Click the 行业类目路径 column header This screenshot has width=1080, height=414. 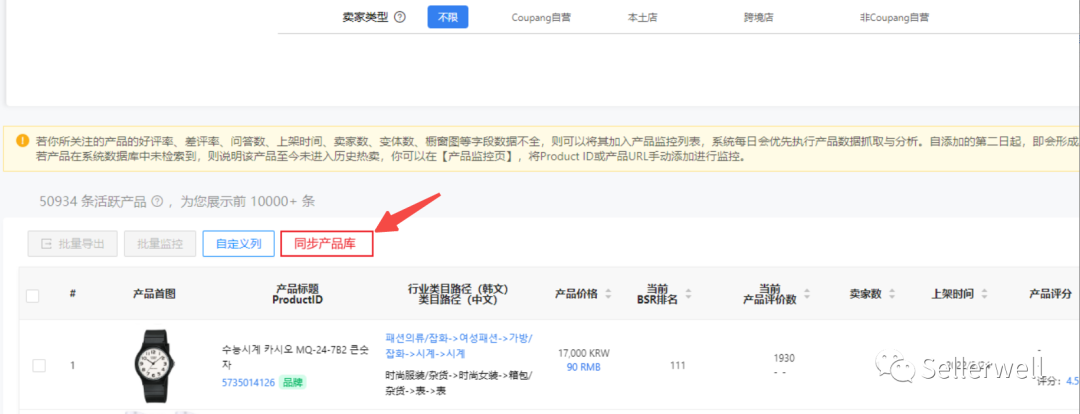[457, 294]
